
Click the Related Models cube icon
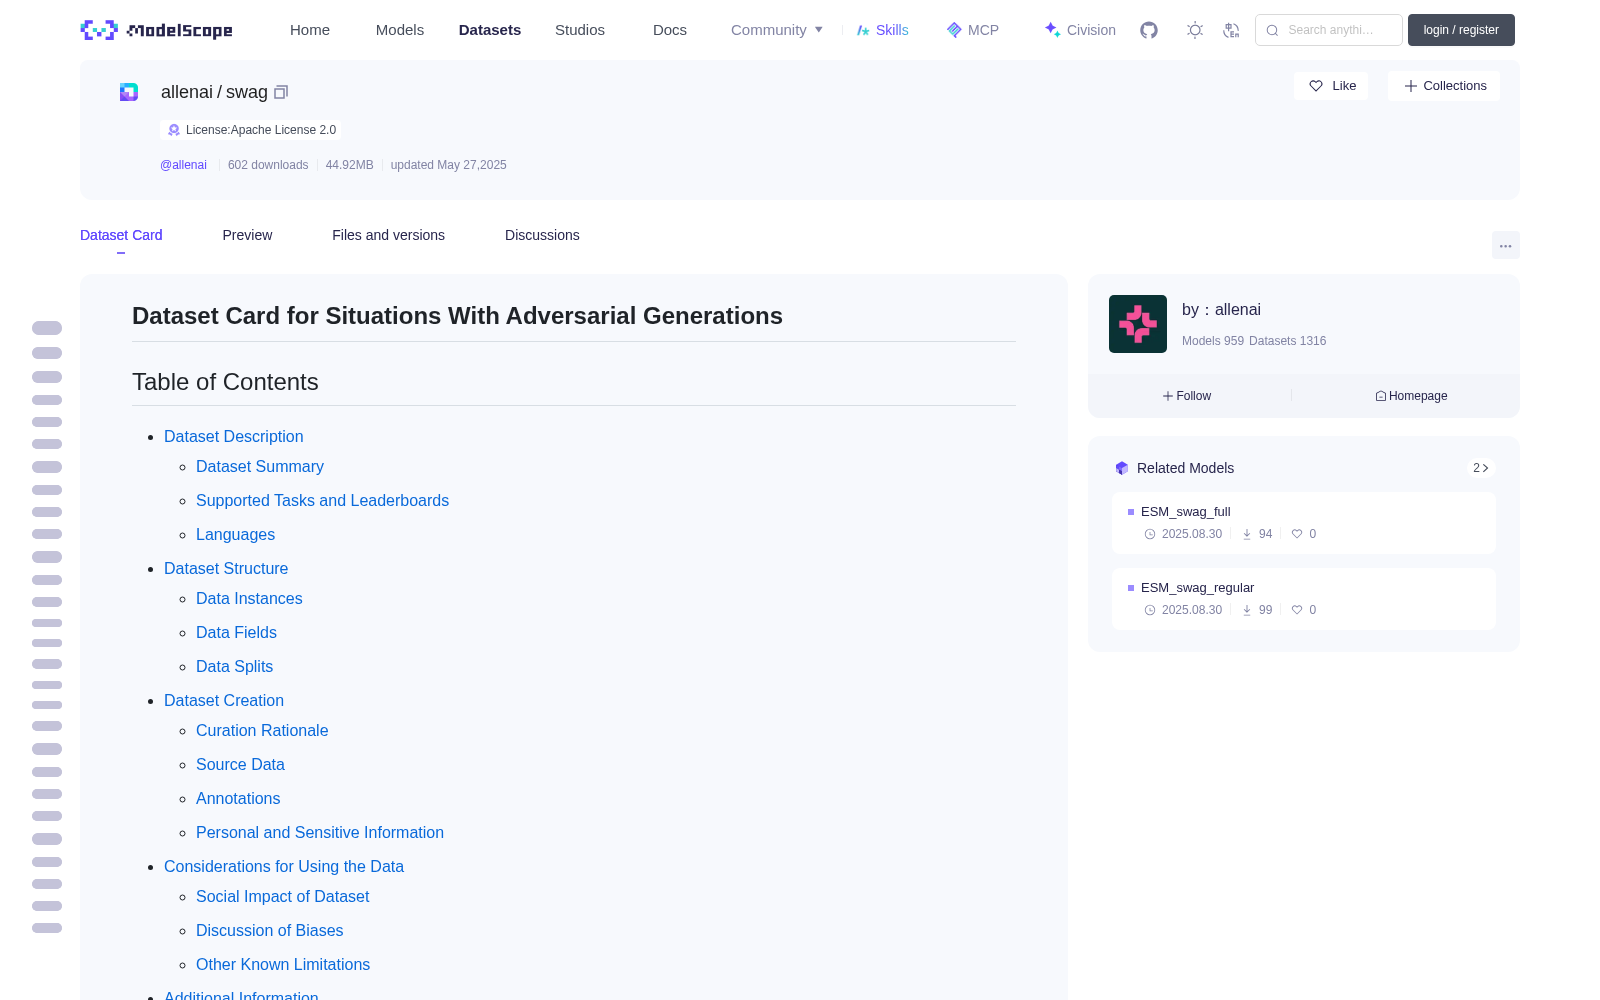click(1122, 468)
